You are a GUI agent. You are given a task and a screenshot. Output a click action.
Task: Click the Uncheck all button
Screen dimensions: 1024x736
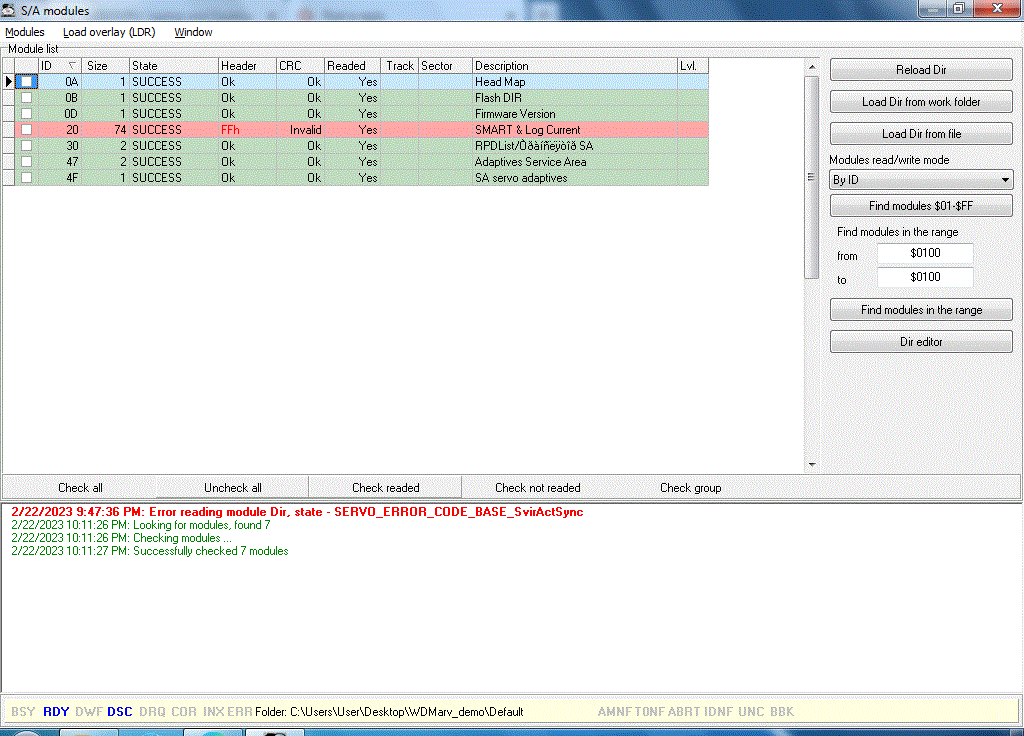[x=232, y=488]
